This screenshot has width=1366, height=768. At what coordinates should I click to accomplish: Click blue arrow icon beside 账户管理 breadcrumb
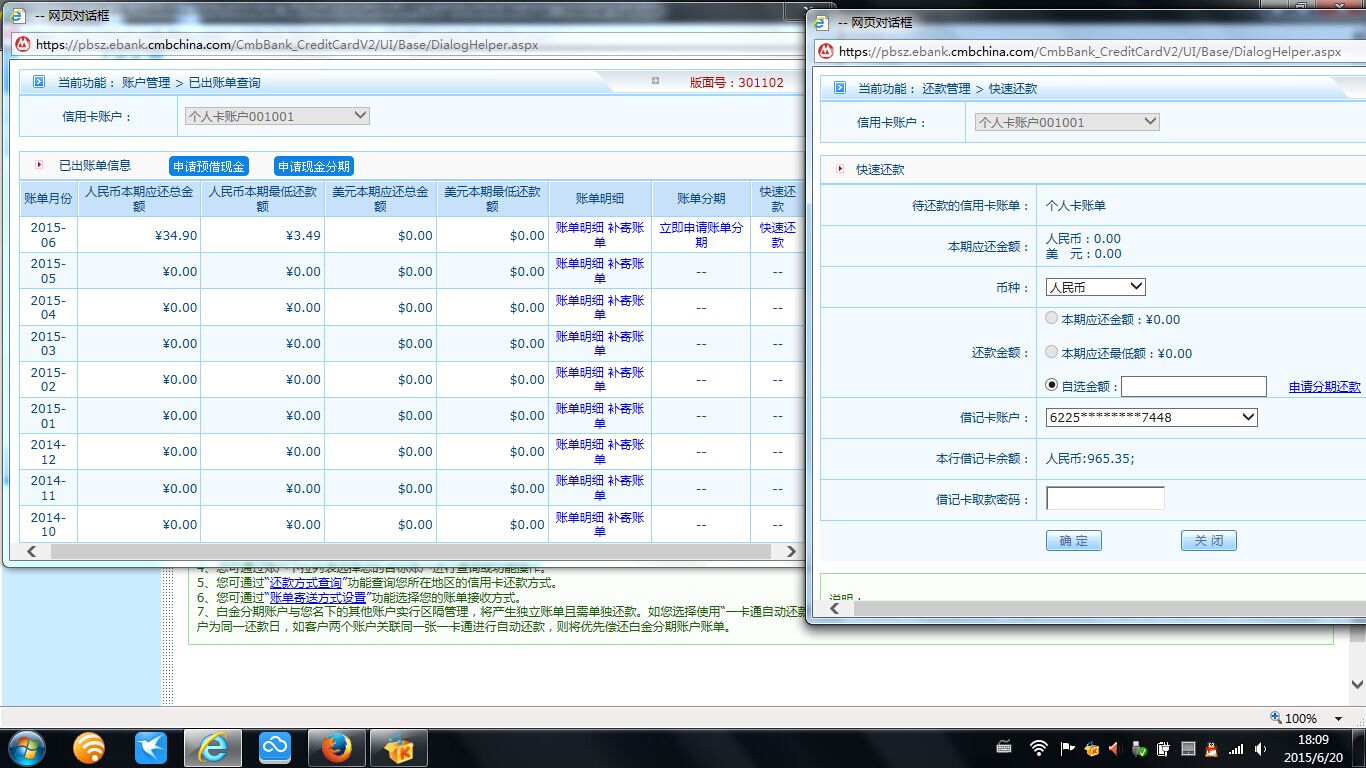click(x=39, y=82)
